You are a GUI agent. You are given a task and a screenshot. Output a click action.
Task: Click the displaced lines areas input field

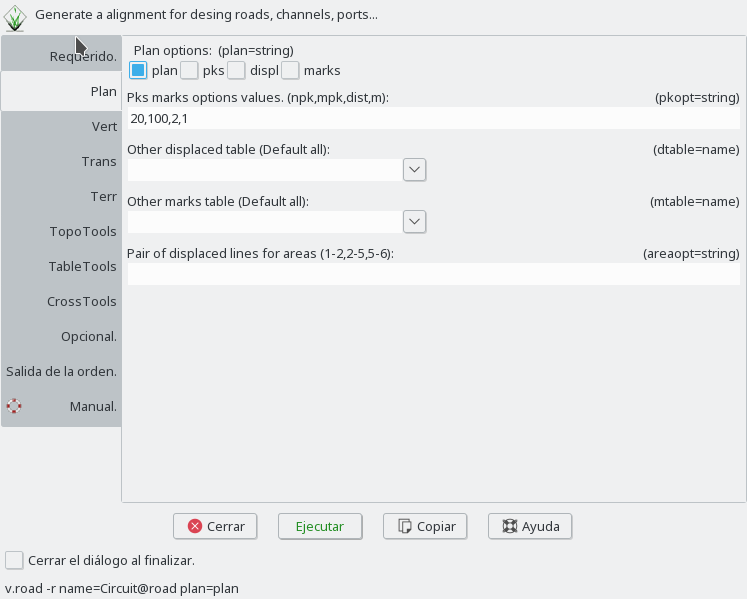[433, 274]
